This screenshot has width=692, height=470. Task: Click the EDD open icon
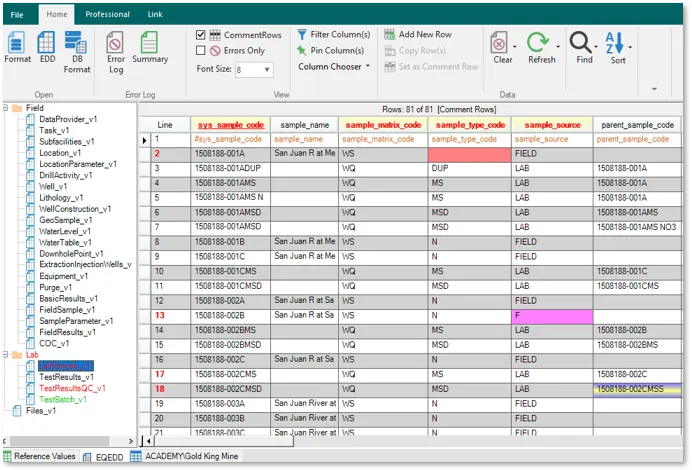click(46, 42)
